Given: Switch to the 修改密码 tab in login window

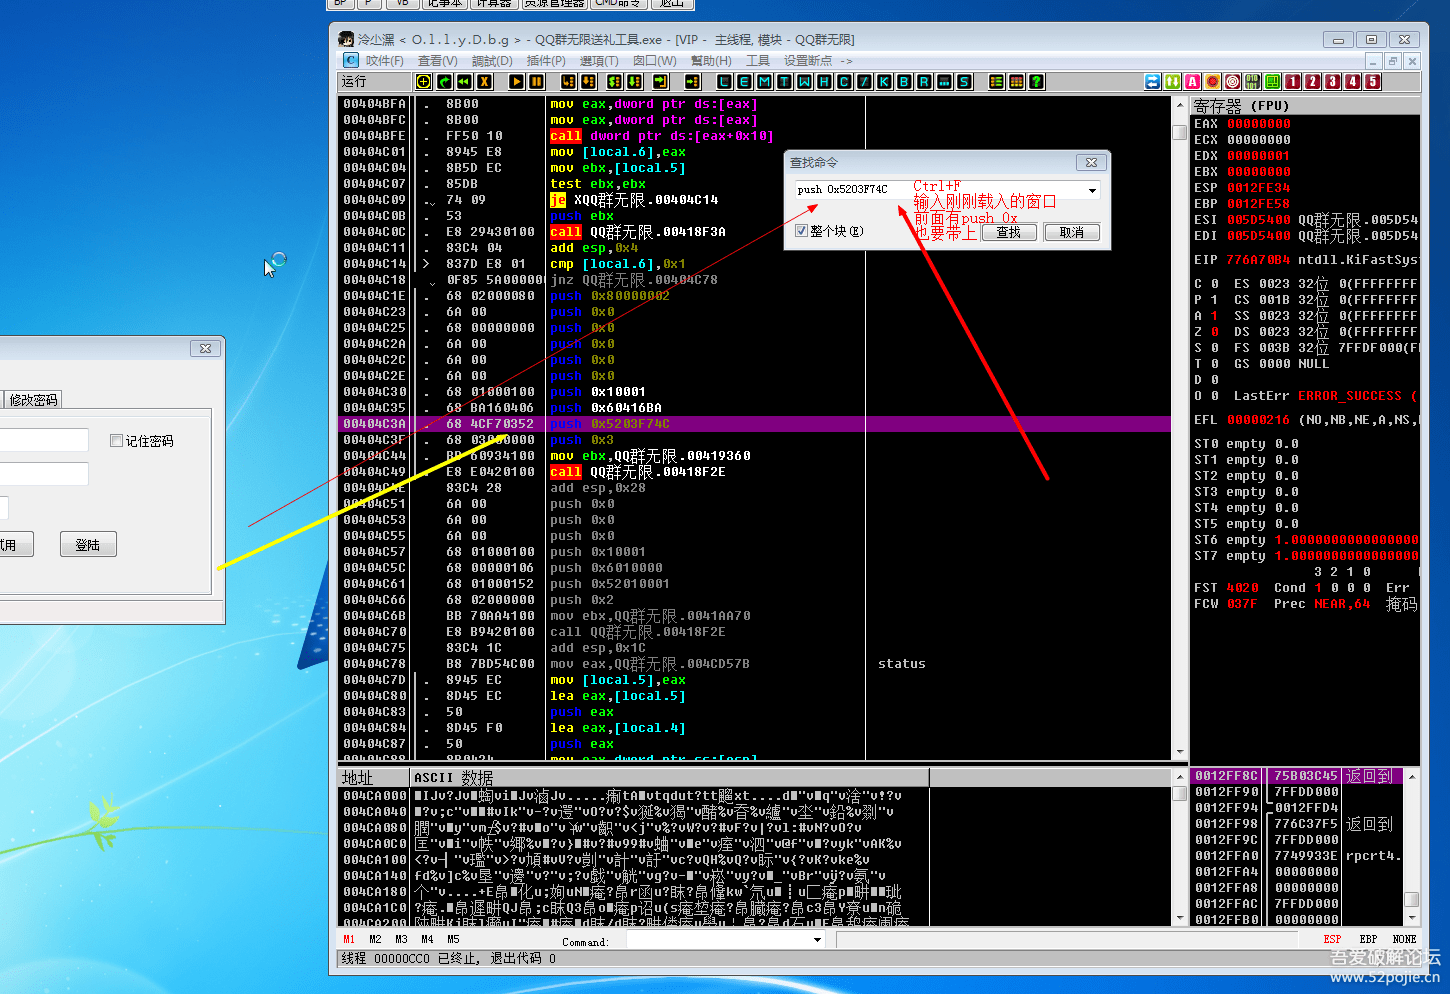Looking at the screenshot, I should tap(33, 400).
